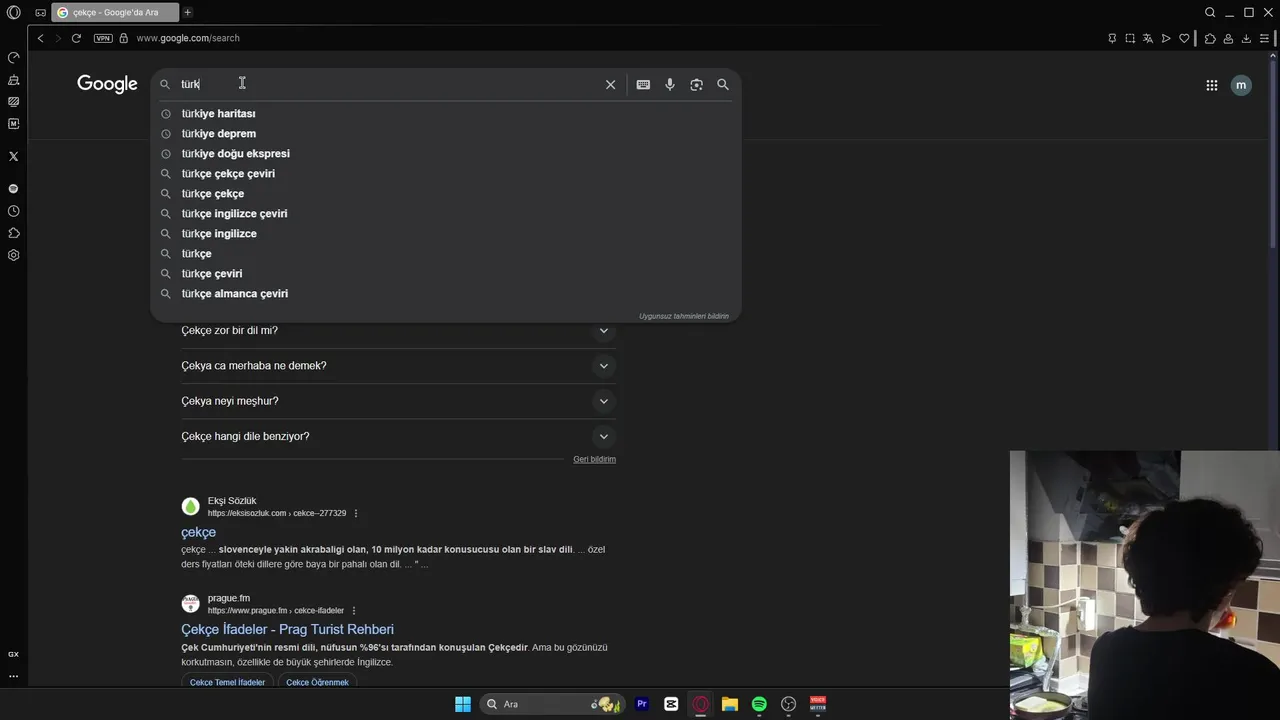Open File Explorer from the taskbar

point(730,704)
